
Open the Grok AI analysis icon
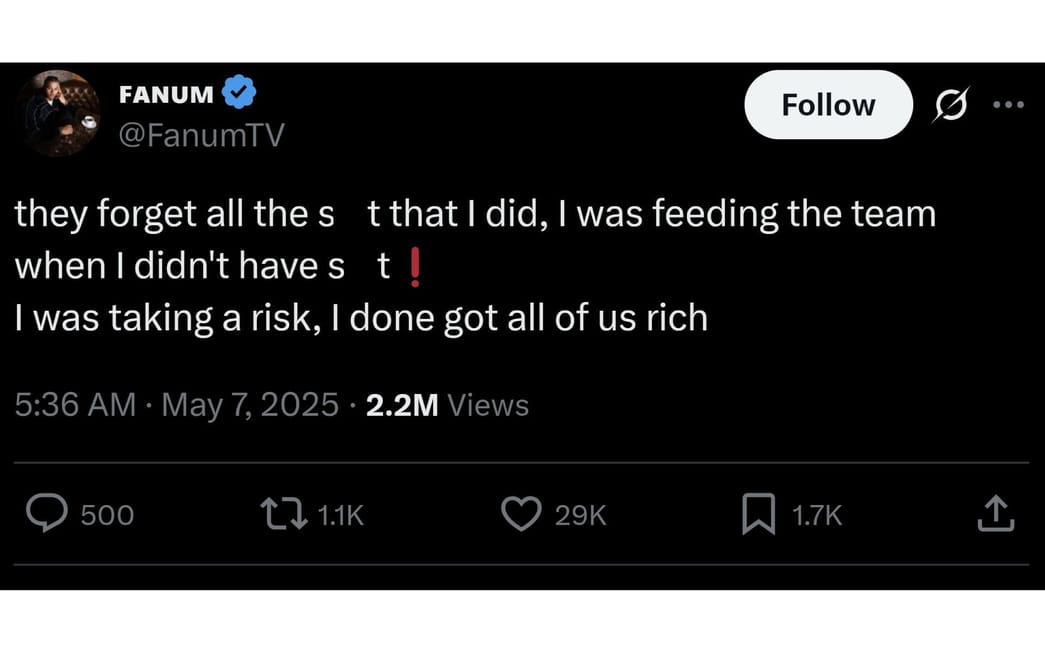click(950, 104)
